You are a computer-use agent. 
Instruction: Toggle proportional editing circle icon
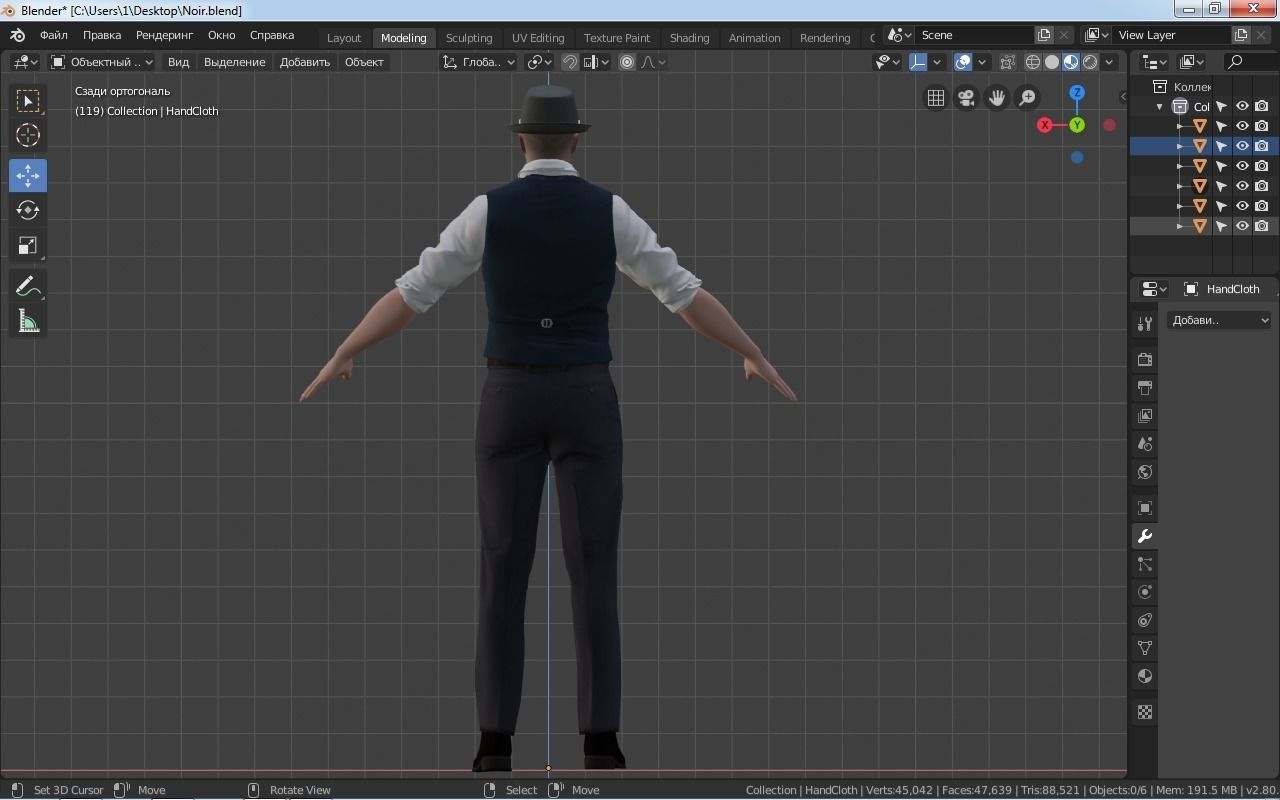[627, 62]
